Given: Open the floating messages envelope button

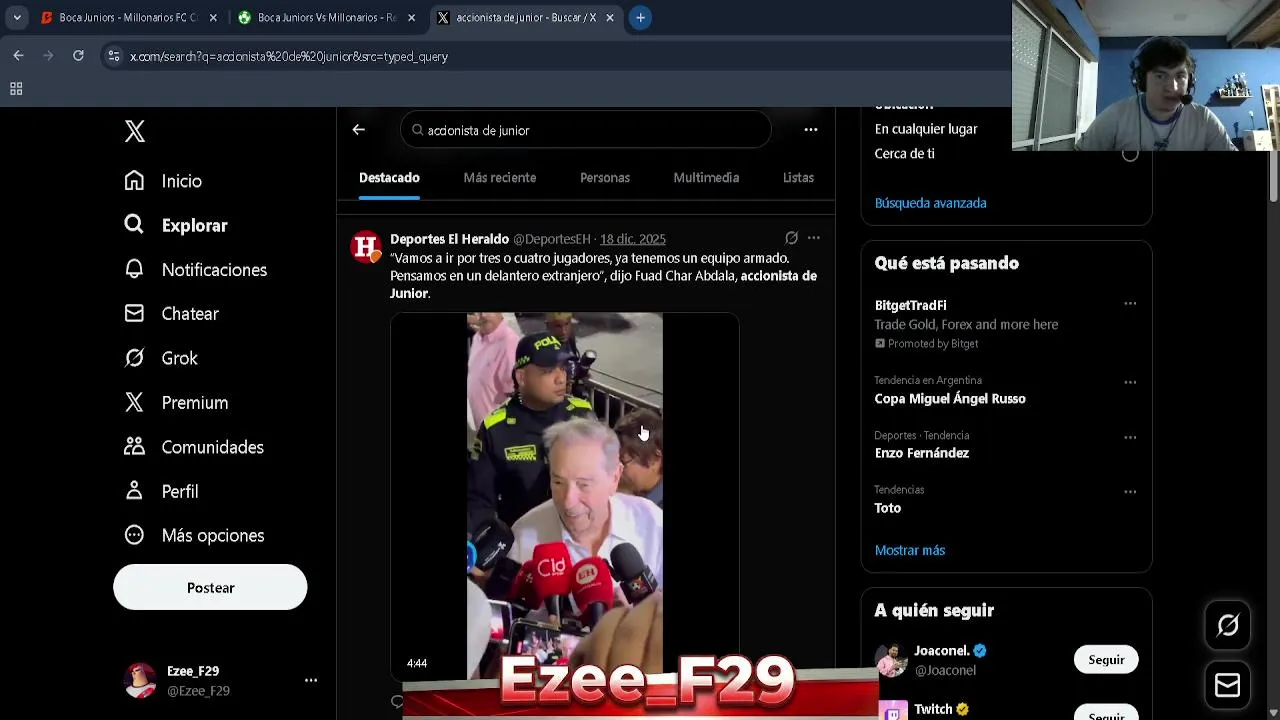Looking at the screenshot, I should pyautogui.click(x=1228, y=685).
